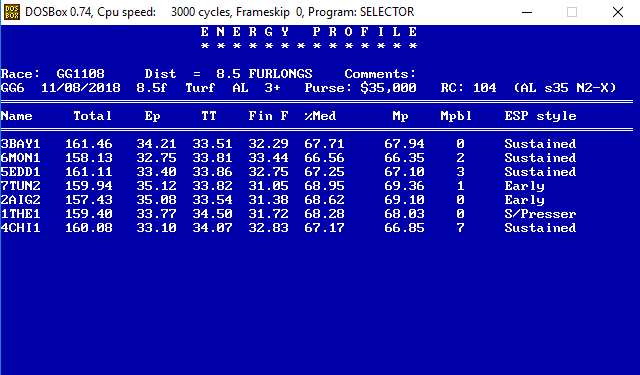This screenshot has width=640, height=375.
Task: Click the Mp column header
Action: [x=400, y=116]
